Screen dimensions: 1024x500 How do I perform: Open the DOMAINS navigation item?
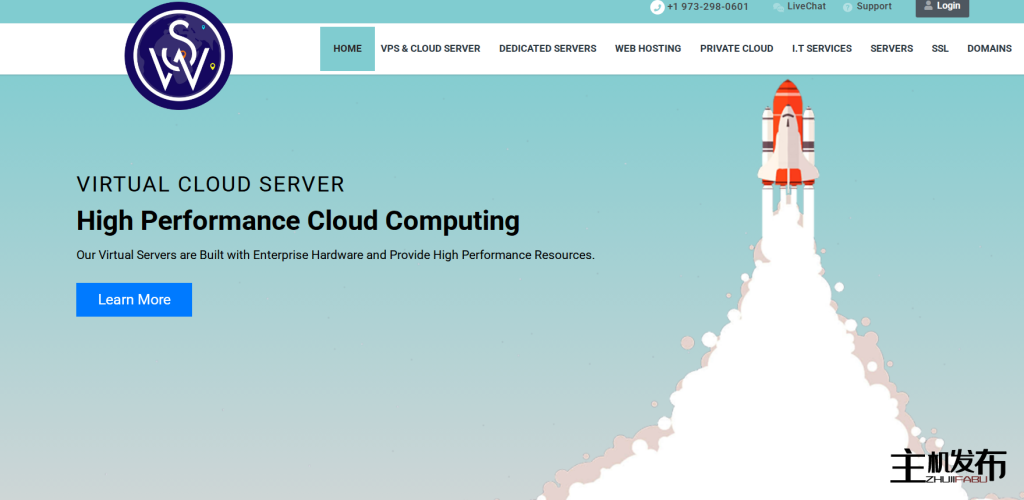click(x=989, y=49)
